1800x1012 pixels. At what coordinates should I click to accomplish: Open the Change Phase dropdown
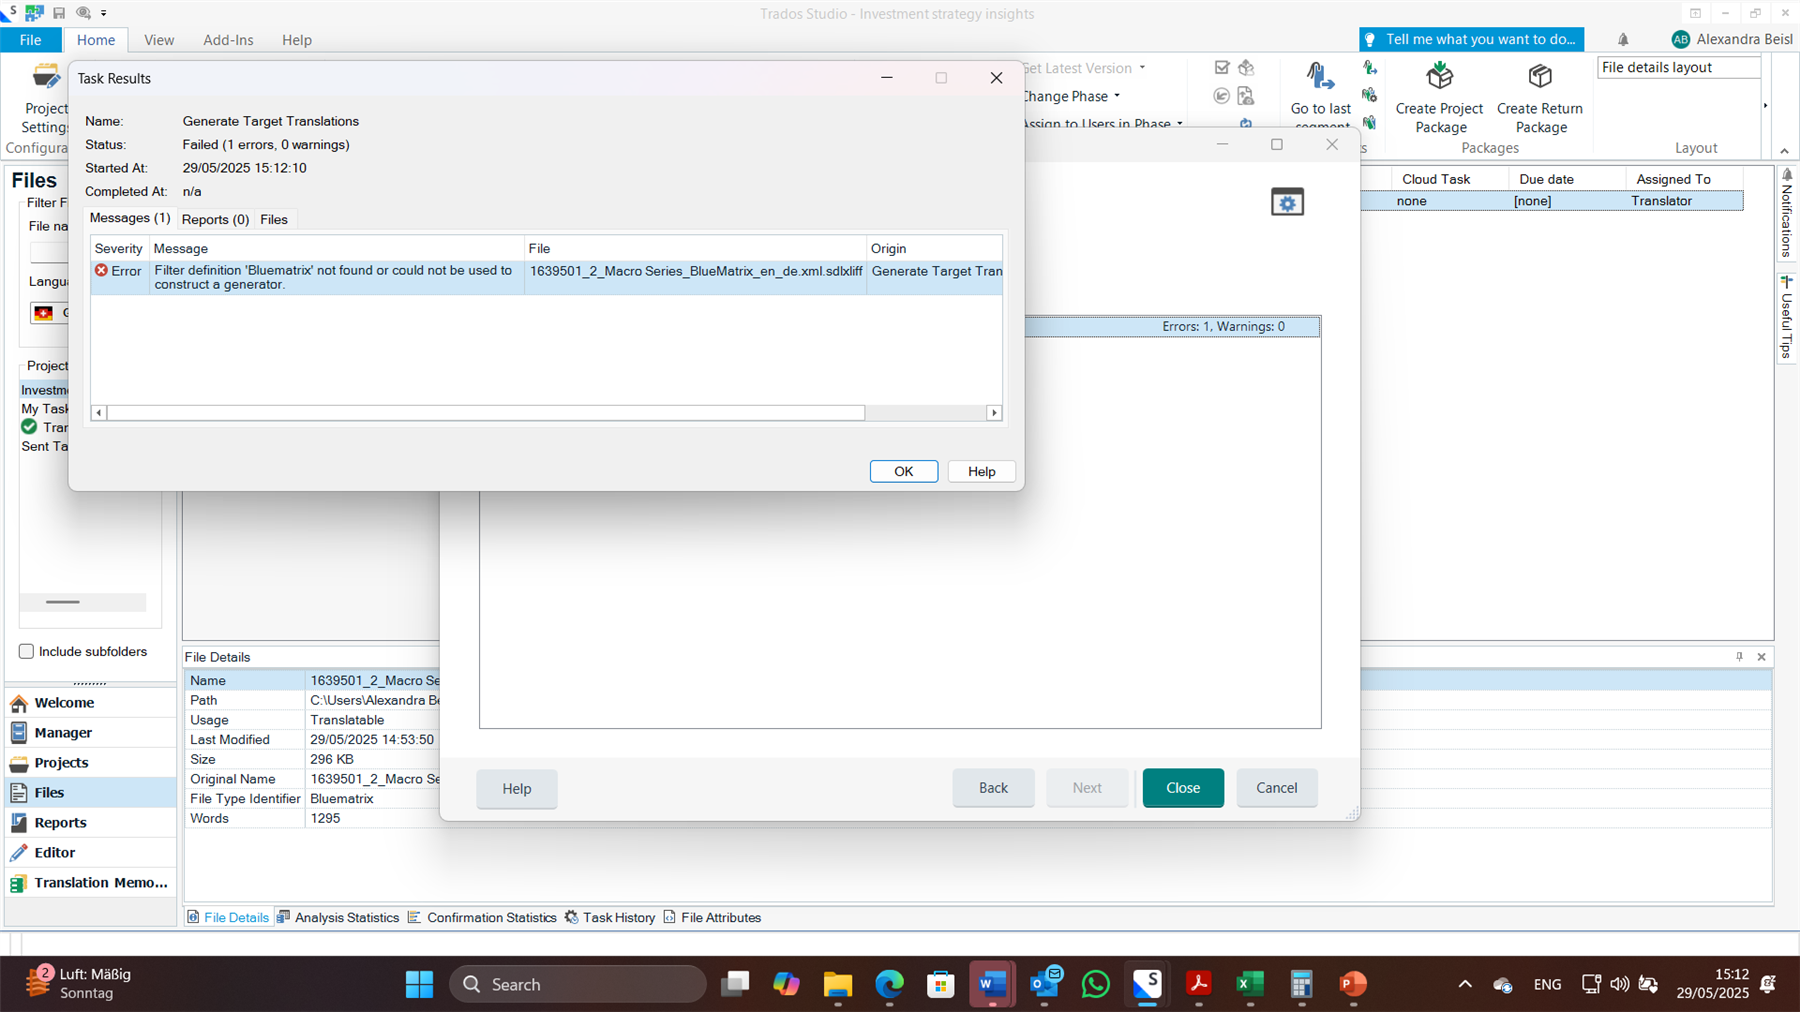pos(1070,96)
